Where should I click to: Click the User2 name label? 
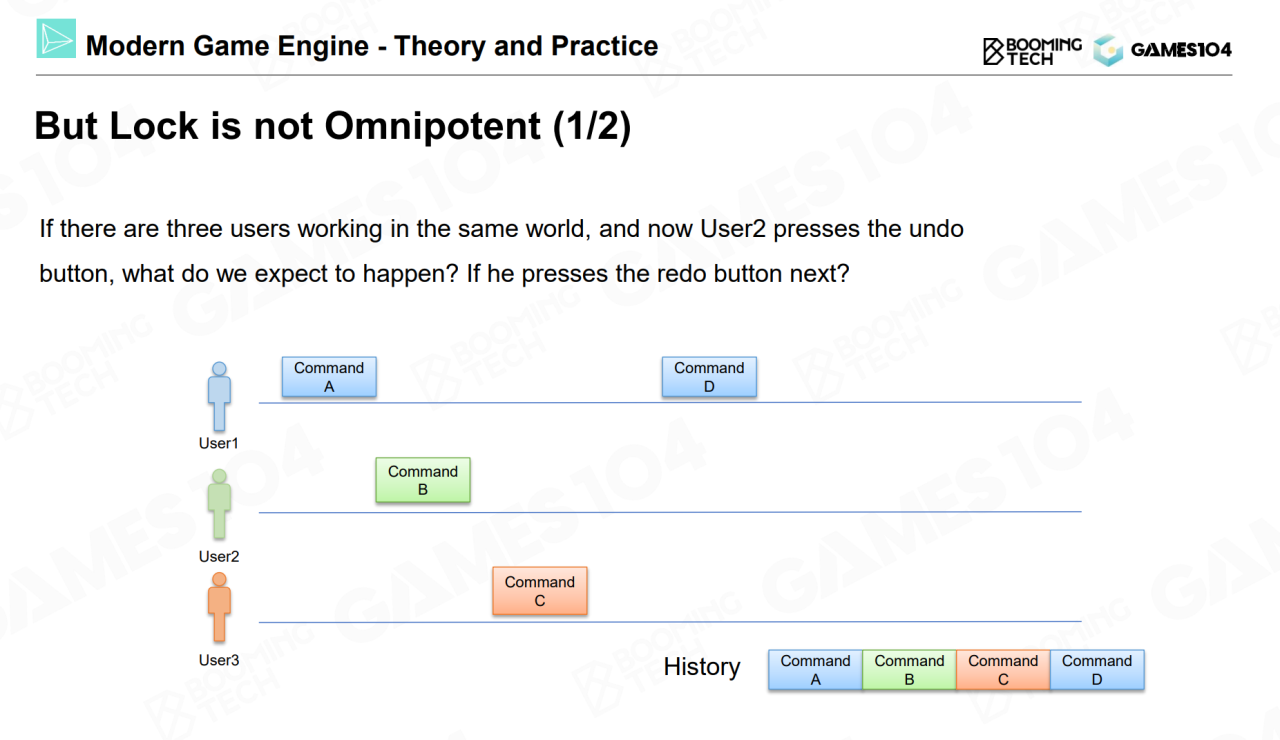click(x=219, y=556)
